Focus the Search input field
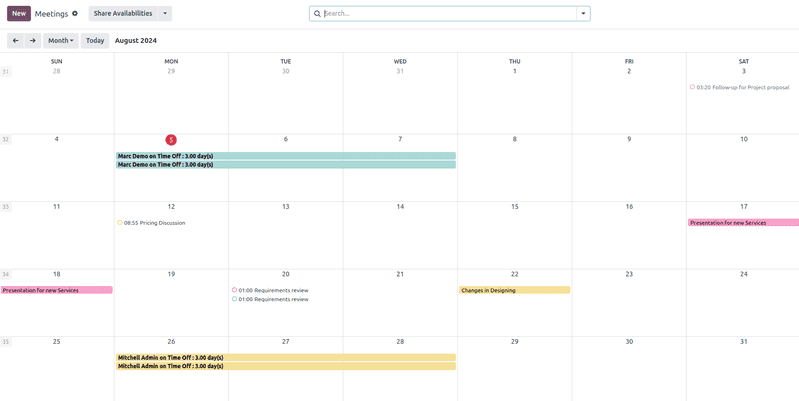 click(448, 14)
